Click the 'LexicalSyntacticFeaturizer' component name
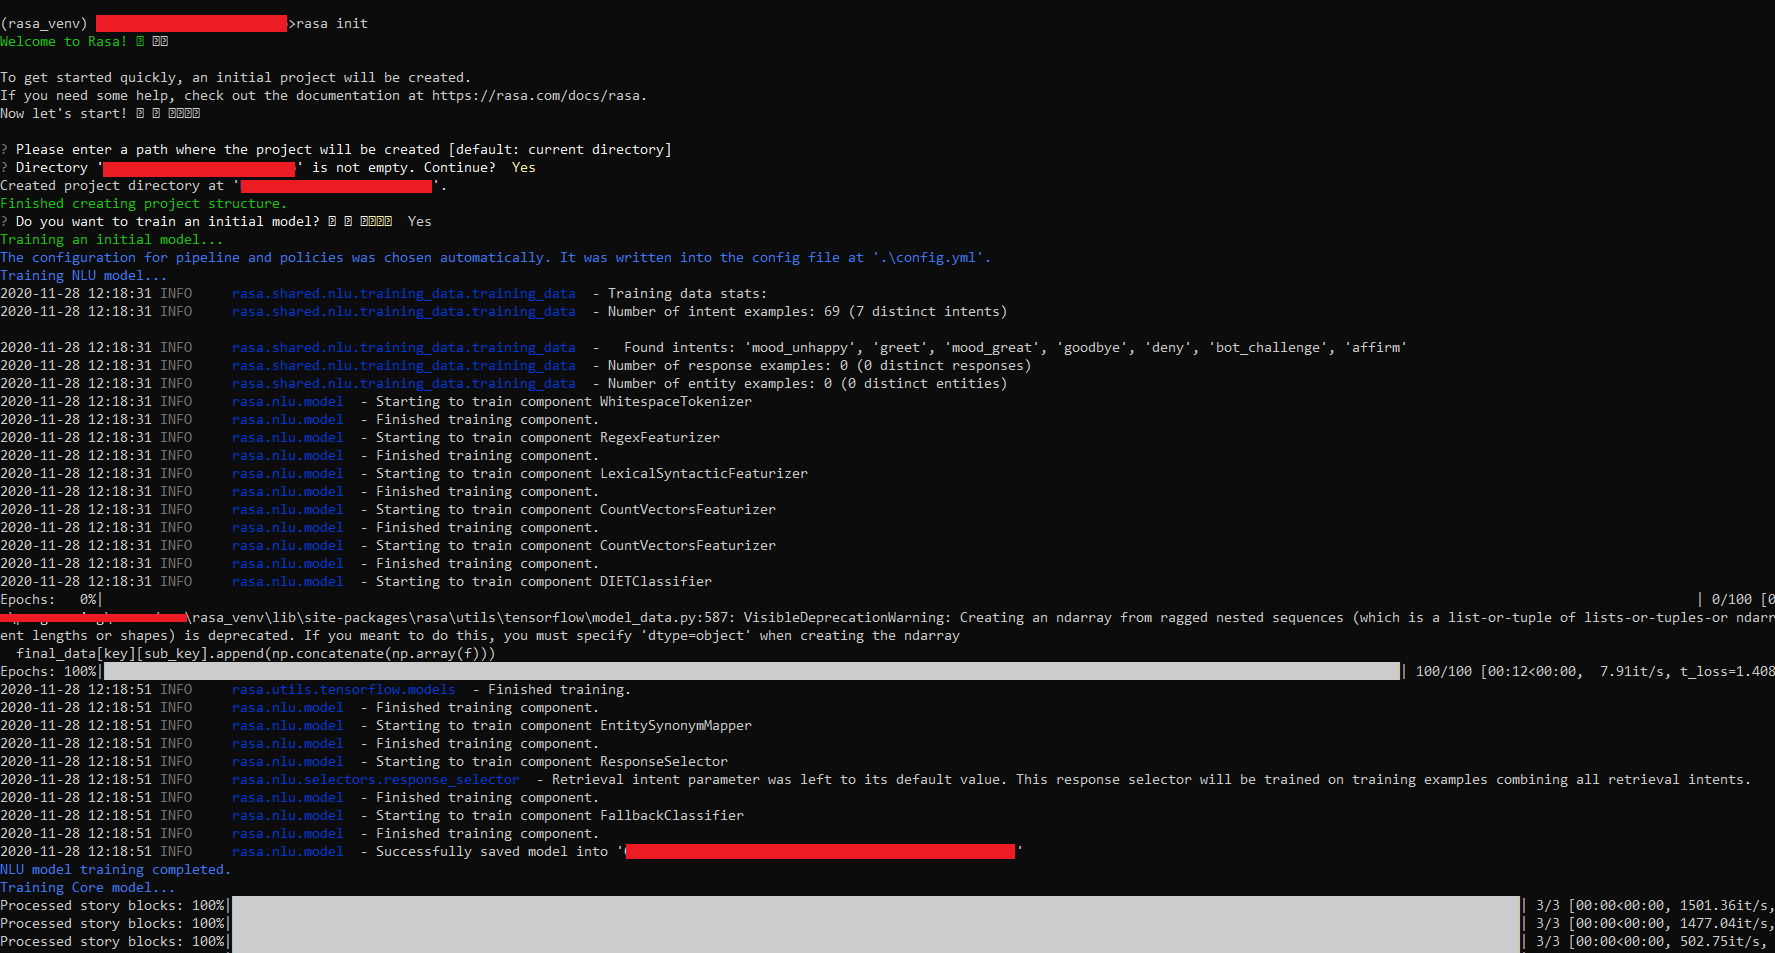Image resolution: width=1775 pixels, height=953 pixels. coord(703,474)
